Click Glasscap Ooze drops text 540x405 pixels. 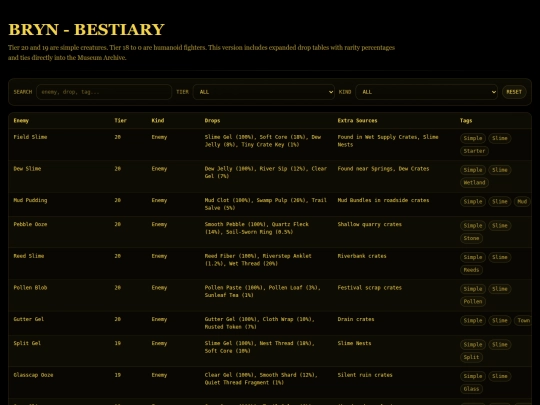coord(261,379)
